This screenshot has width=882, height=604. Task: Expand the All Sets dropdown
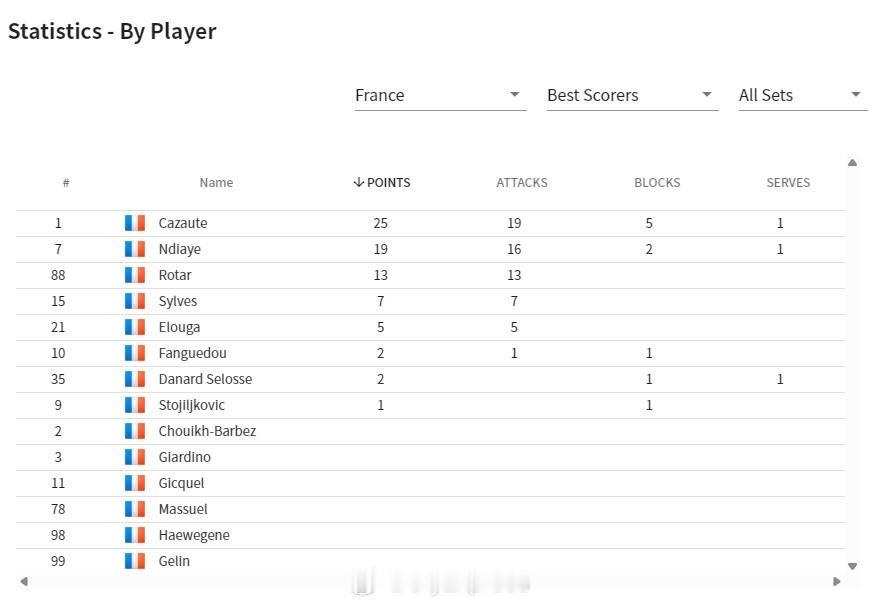pyautogui.click(x=803, y=95)
